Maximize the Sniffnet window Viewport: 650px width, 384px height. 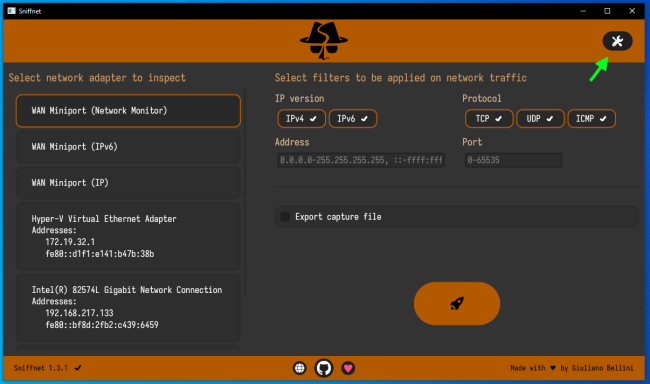pos(607,11)
